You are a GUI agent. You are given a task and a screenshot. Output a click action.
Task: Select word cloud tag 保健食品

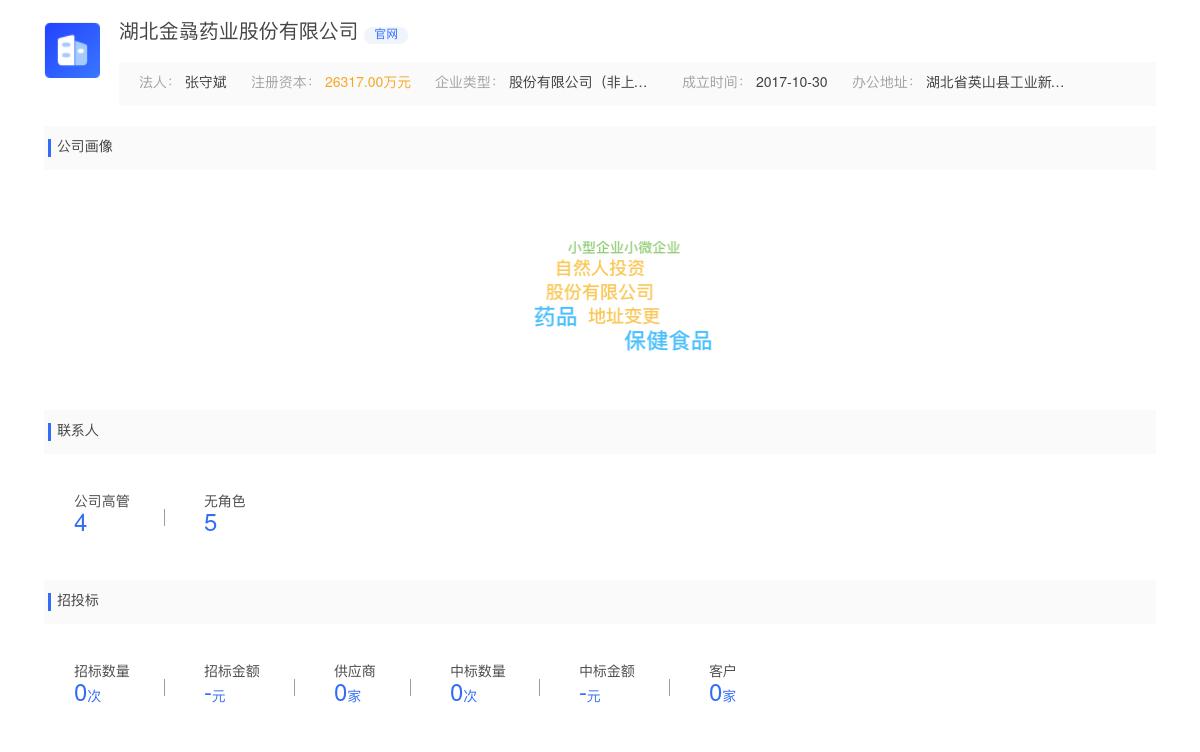668,341
